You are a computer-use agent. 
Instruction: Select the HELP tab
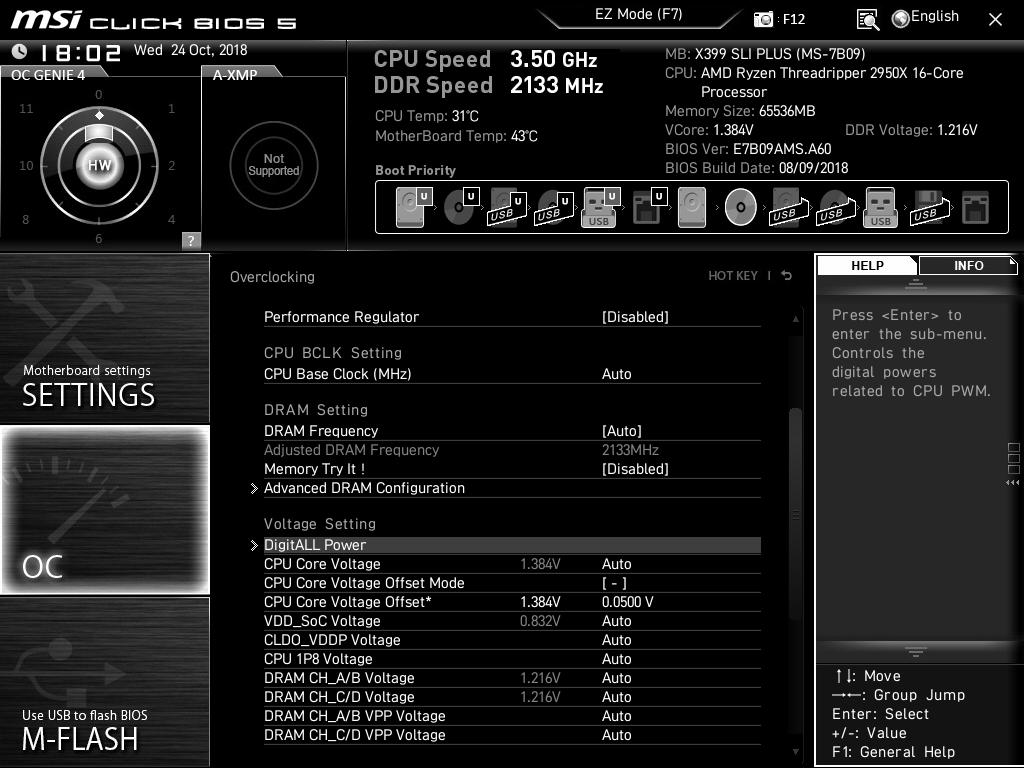click(866, 265)
